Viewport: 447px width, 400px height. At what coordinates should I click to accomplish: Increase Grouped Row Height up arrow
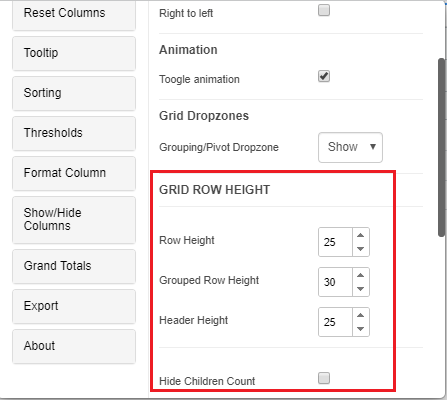click(x=360, y=275)
